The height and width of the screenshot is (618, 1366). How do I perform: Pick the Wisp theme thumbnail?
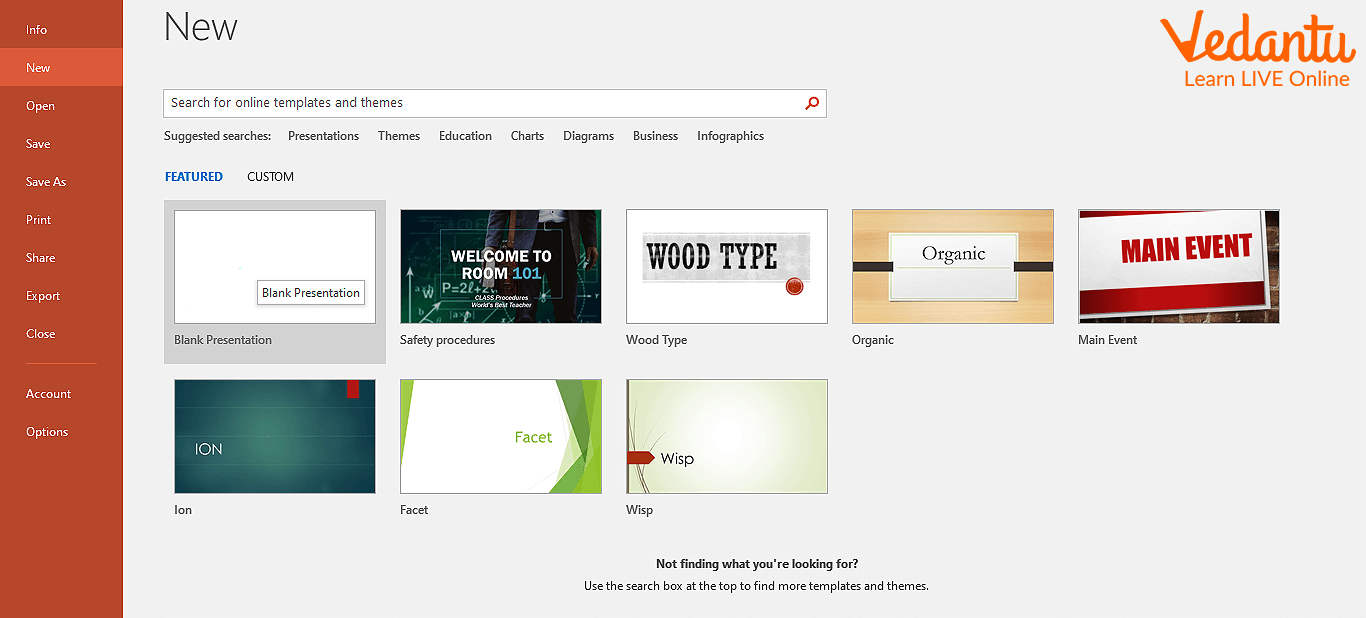(726, 436)
